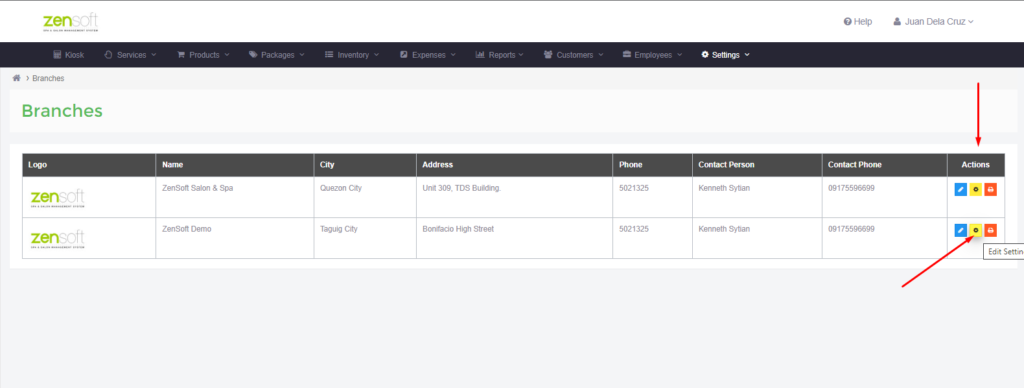Open Juan Dela Cruz user menu
Screen dimensions: 1024x388
(x=933, y=22)
